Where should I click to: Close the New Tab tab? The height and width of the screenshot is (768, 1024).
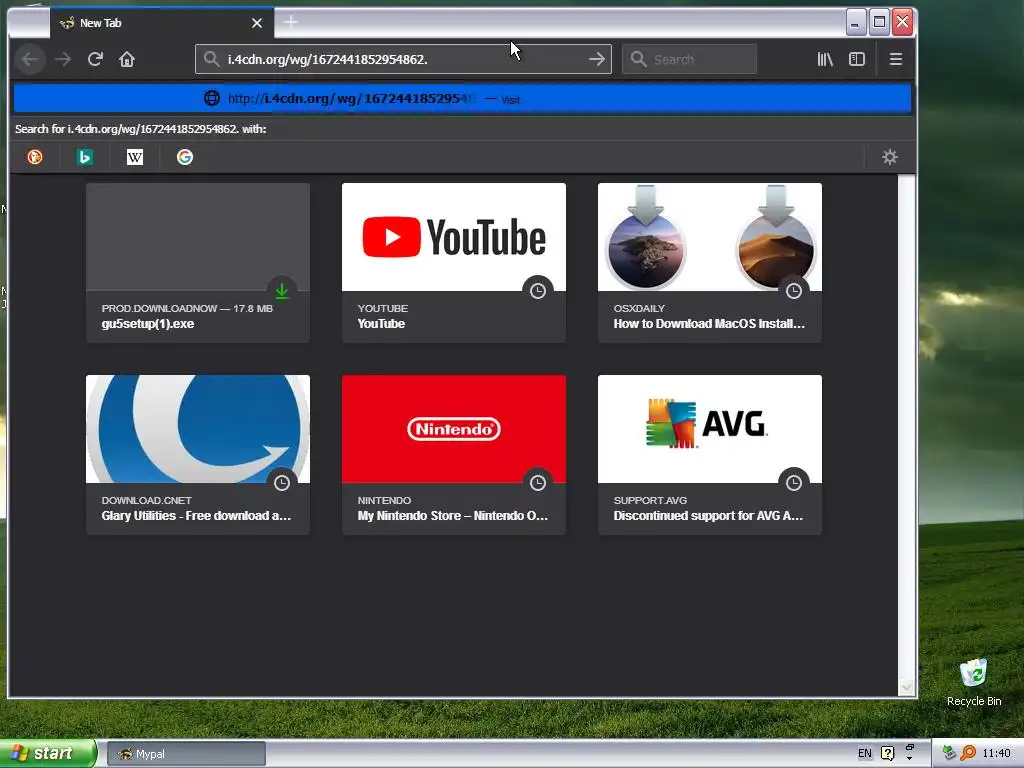(257, 23)
